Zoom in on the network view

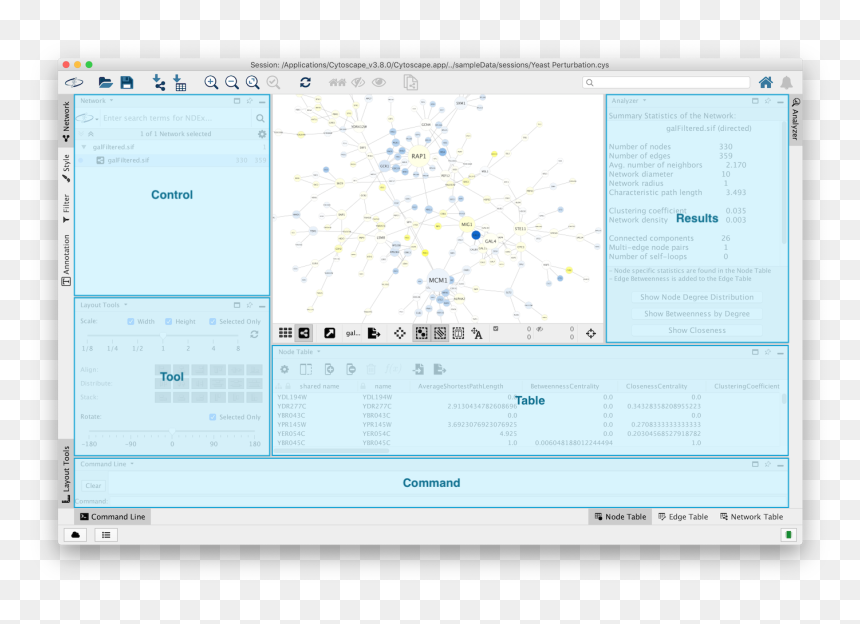(211, 83)
